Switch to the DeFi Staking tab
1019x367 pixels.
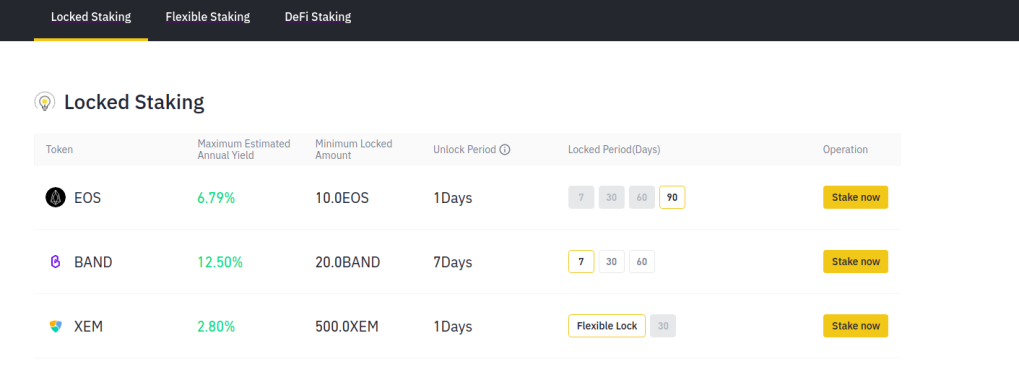click(x=318, y=18)
